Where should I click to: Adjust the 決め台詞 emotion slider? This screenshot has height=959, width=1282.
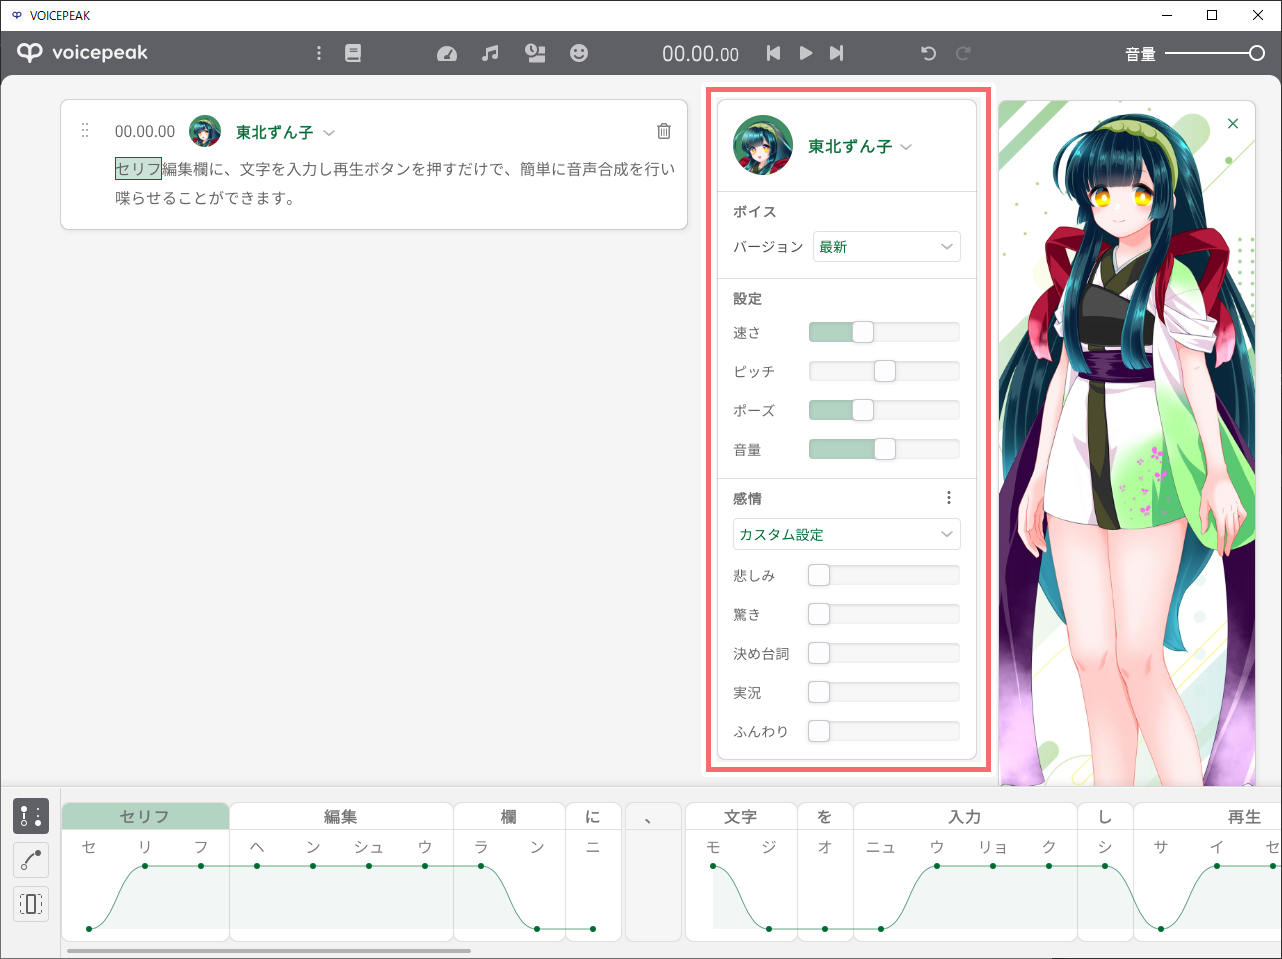point(884,653)
